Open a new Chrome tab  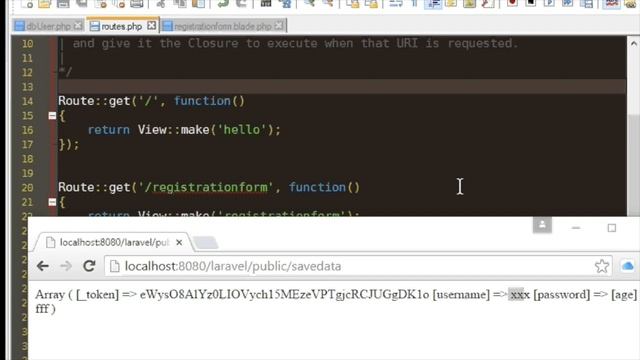coord(205,242)
